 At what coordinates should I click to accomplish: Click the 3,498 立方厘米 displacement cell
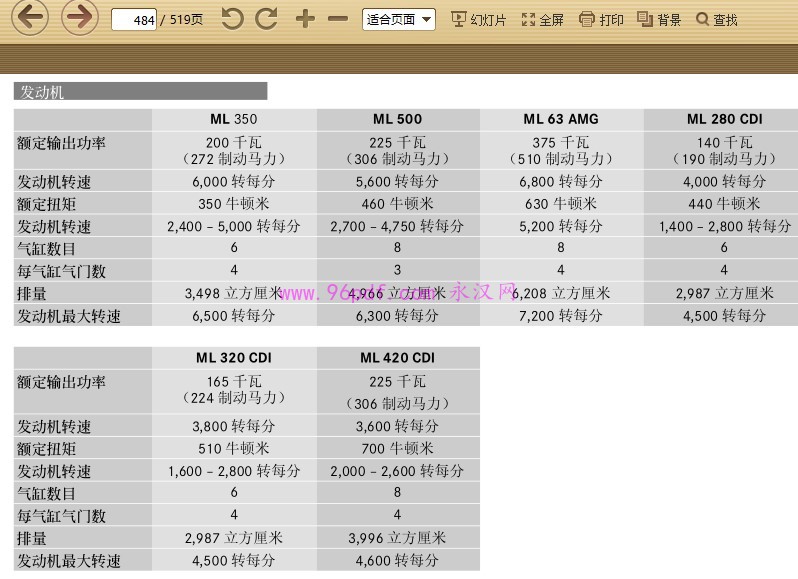pyautogui.click(x=234, y=293)
